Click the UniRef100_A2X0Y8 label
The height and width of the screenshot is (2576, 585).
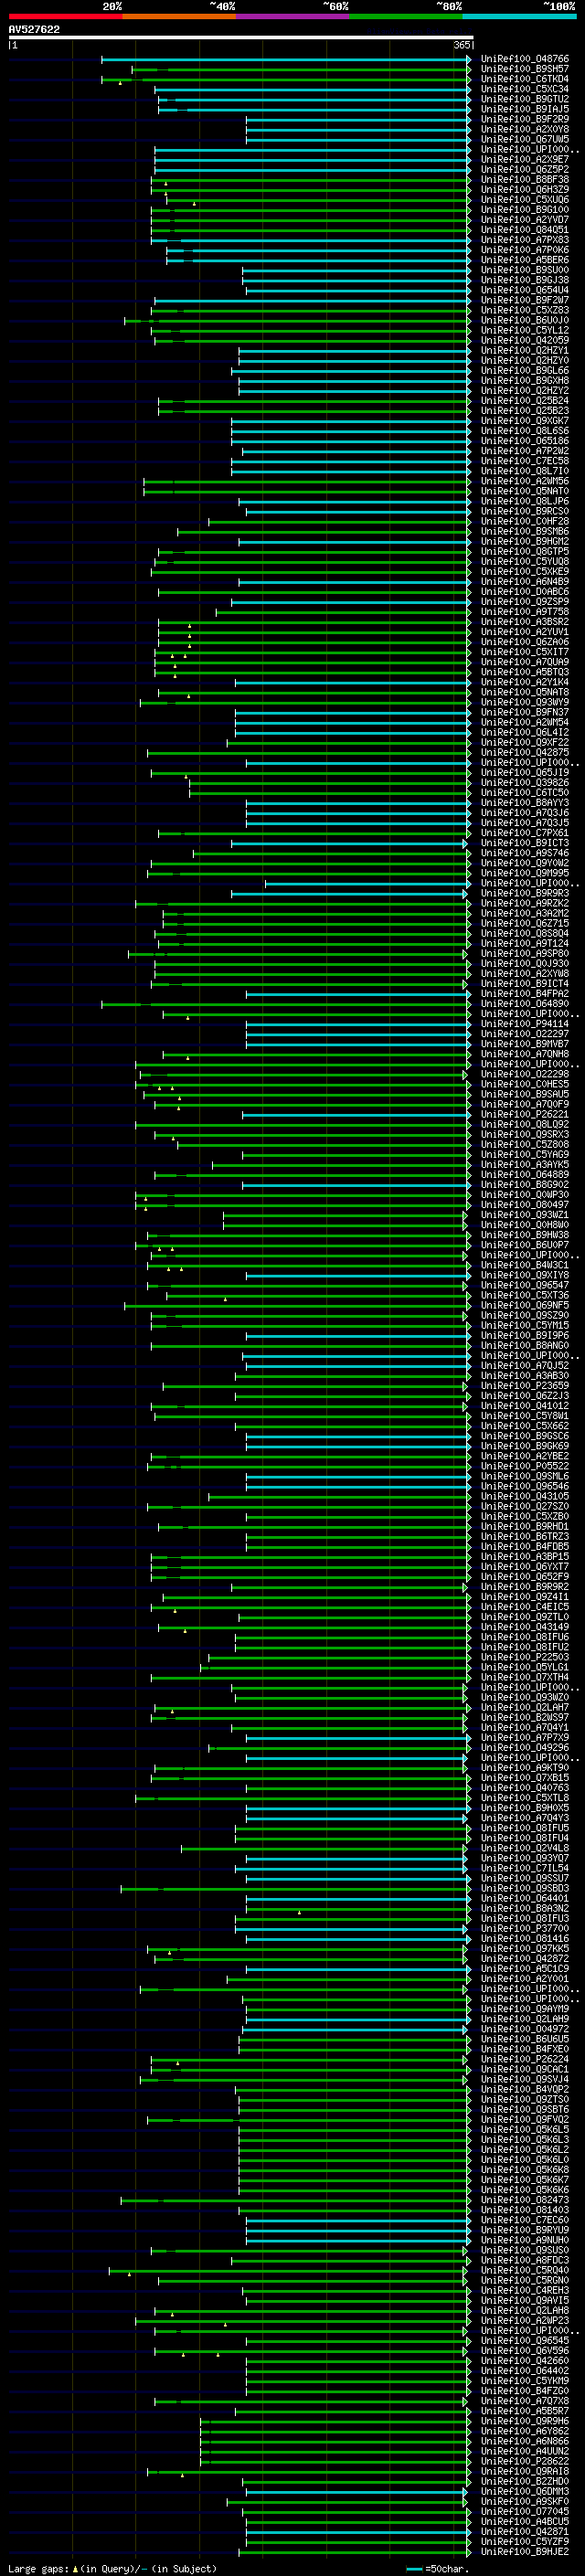[x=524, y=129]
